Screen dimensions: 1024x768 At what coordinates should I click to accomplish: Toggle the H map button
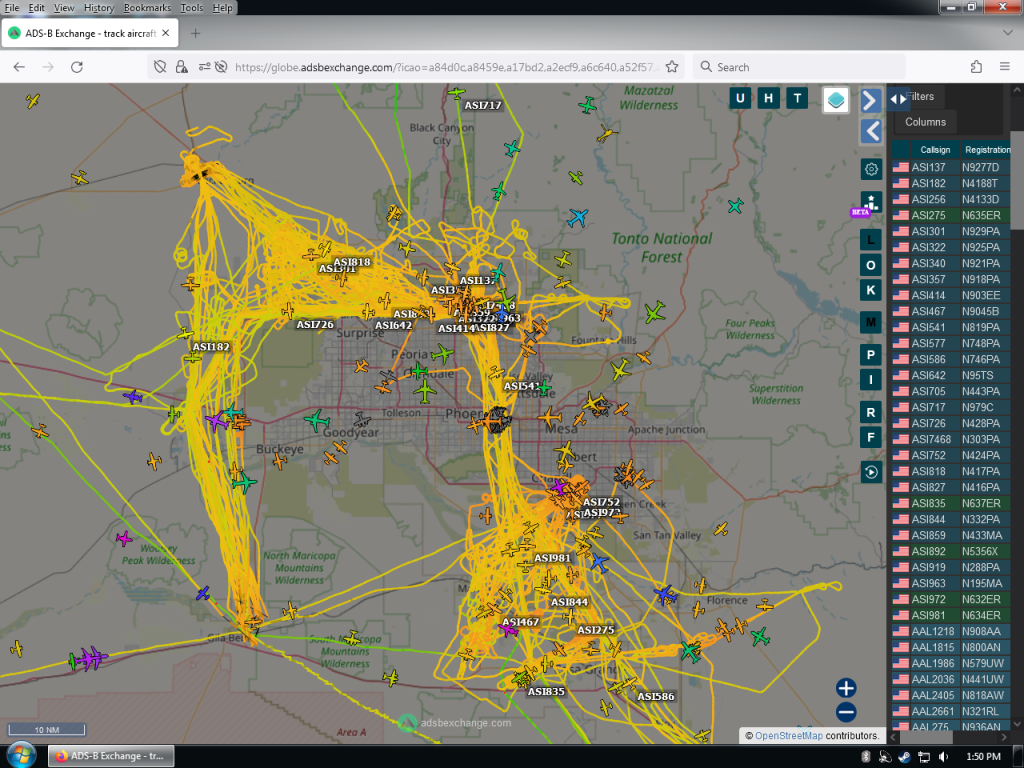coord(769,99)
